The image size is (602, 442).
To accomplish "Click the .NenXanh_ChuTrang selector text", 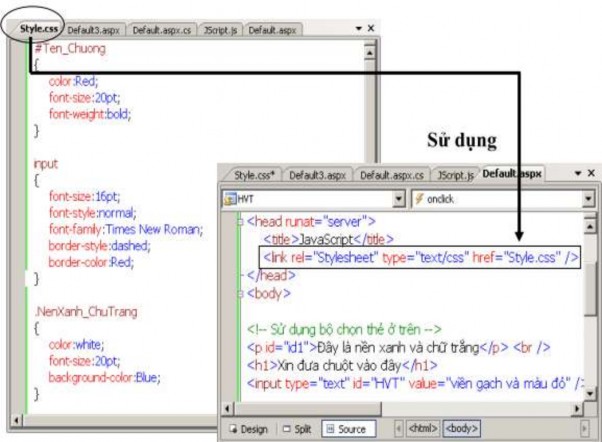I will pyautogui.click(x=86, y=311).
